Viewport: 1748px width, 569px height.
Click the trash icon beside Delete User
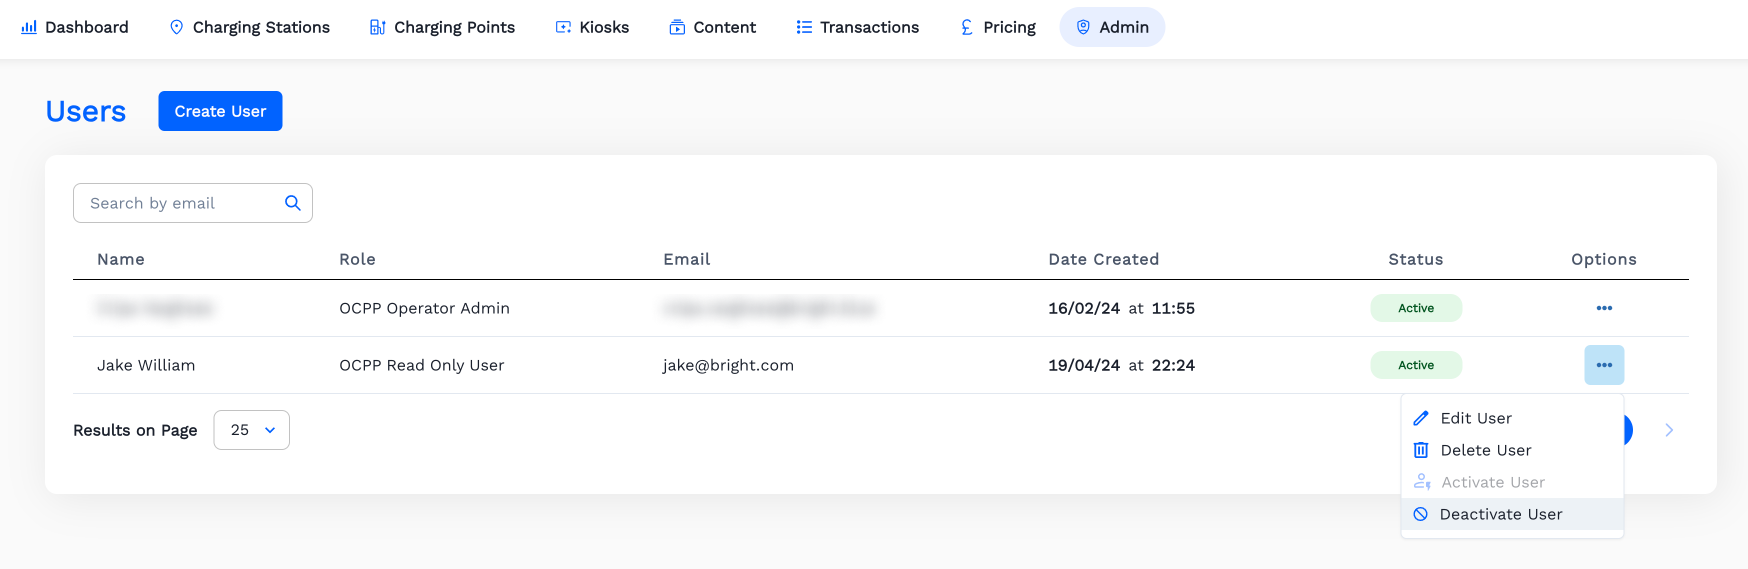tap(1421, 450)
